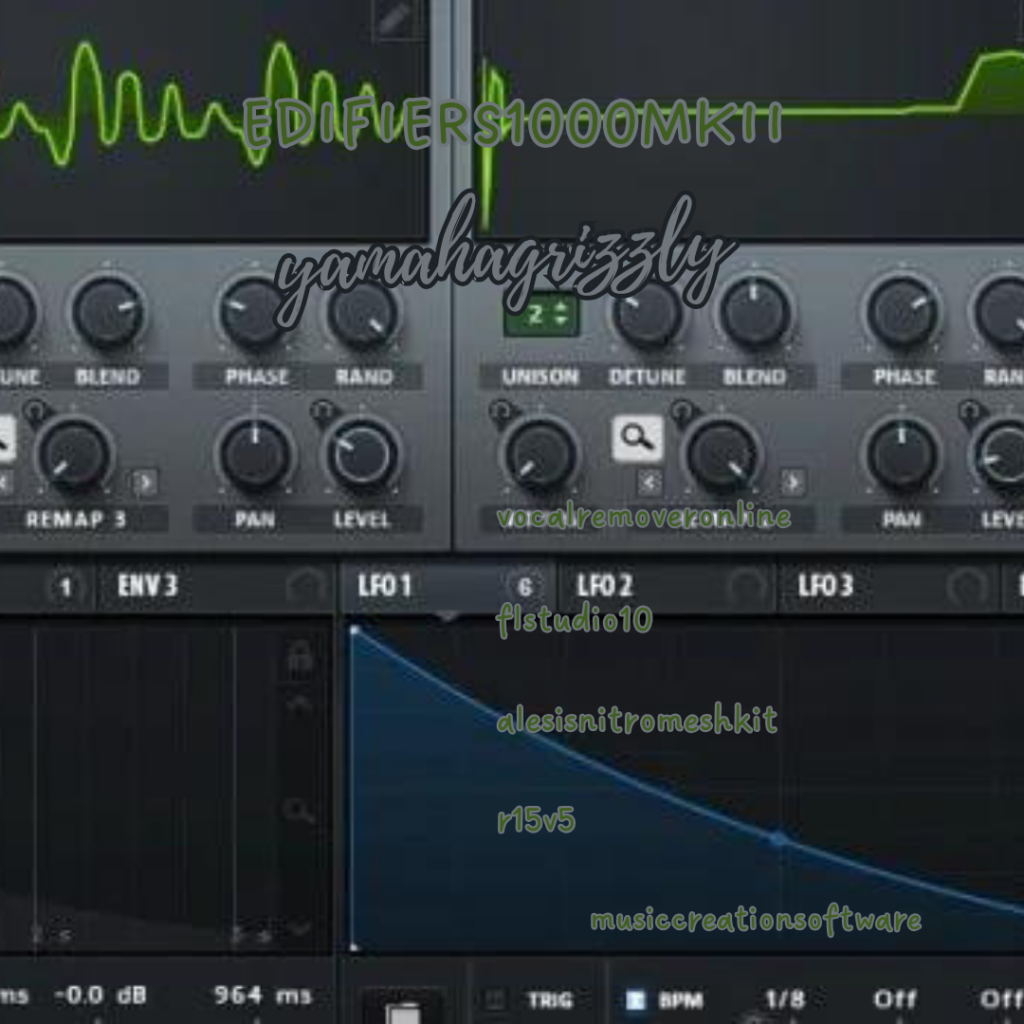Click the Off value right beside the 1/8 rate
This screenshot has height=1024, width=1024.
895,999
